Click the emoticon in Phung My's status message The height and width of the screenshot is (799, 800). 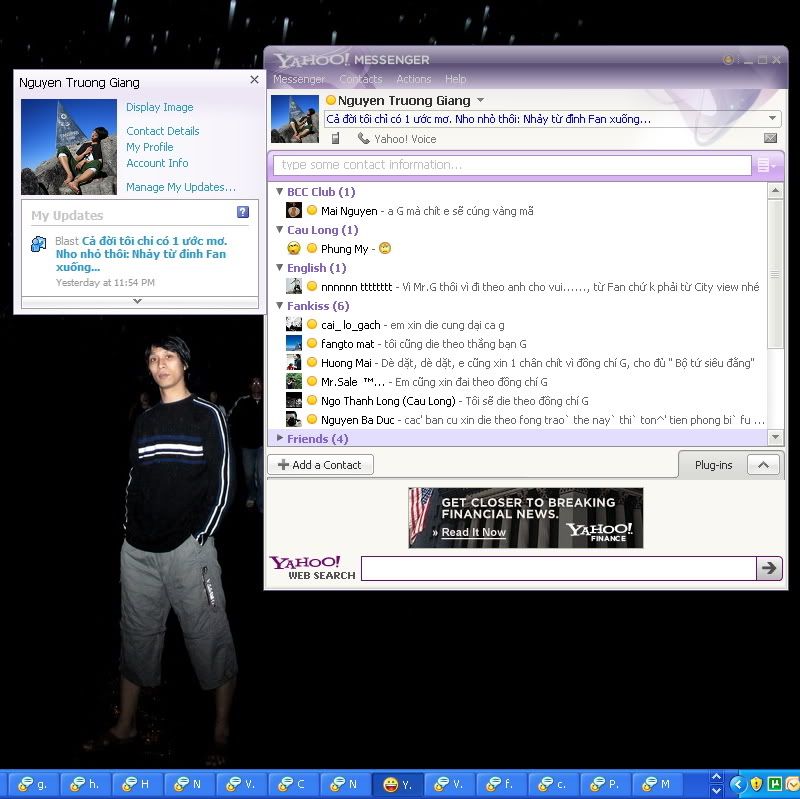(x=385, y=248)
